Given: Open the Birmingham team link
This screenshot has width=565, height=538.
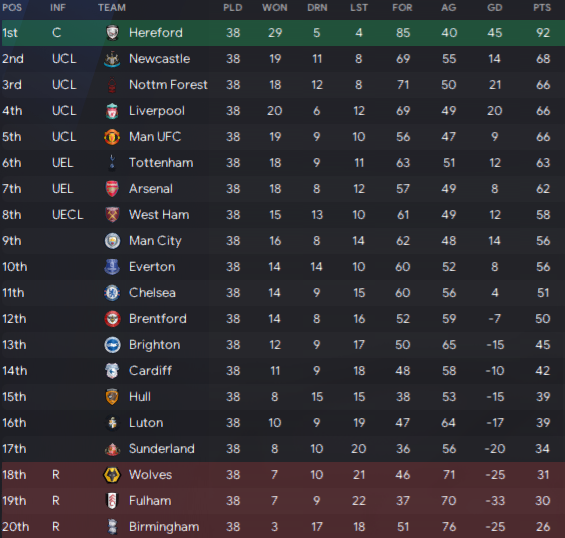Looking at the screenshot, I should (164, 527).
